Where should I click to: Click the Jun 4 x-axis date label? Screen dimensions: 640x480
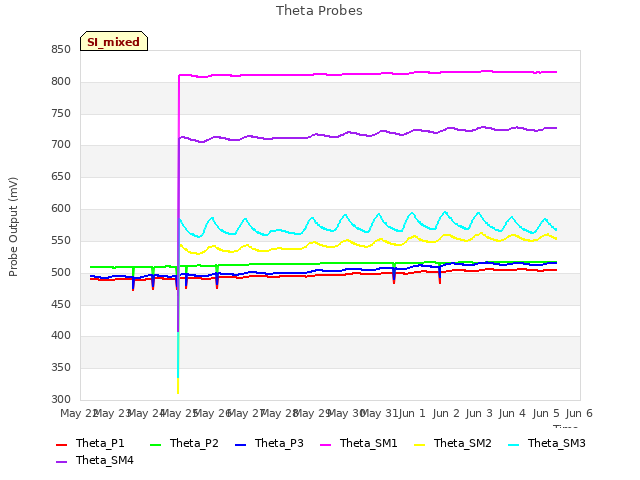(x=512, y=413)
